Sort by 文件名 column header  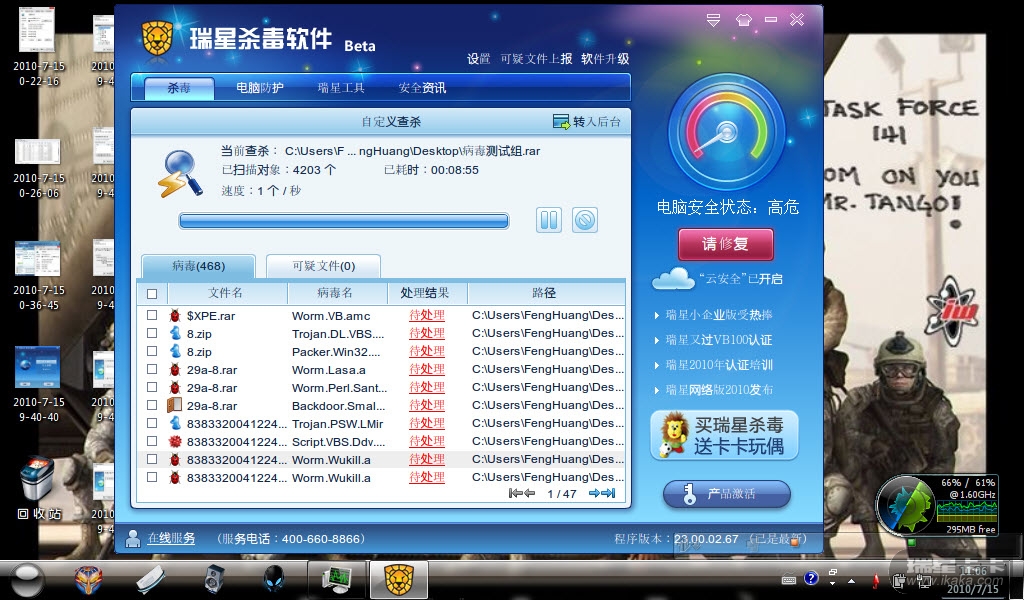(225, 293)
